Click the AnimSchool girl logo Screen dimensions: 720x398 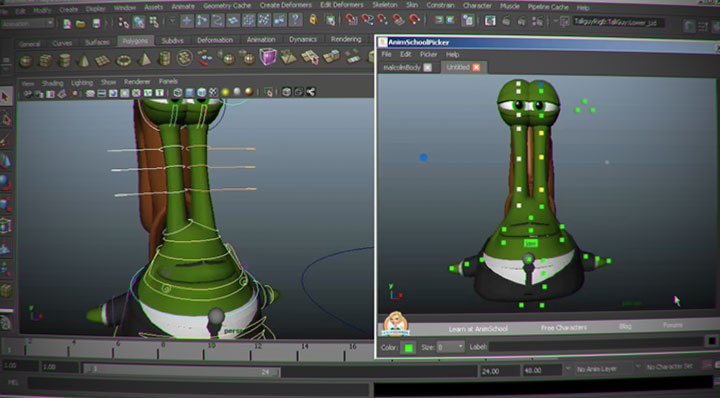395,324
